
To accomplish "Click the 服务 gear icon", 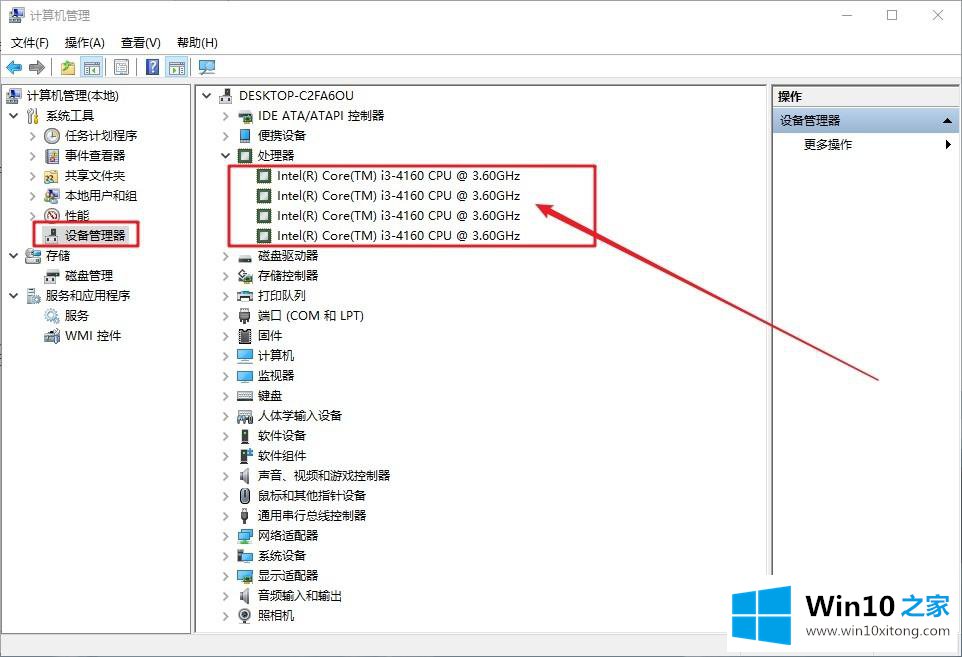I will pyautogui.click(x=52, y=316).
